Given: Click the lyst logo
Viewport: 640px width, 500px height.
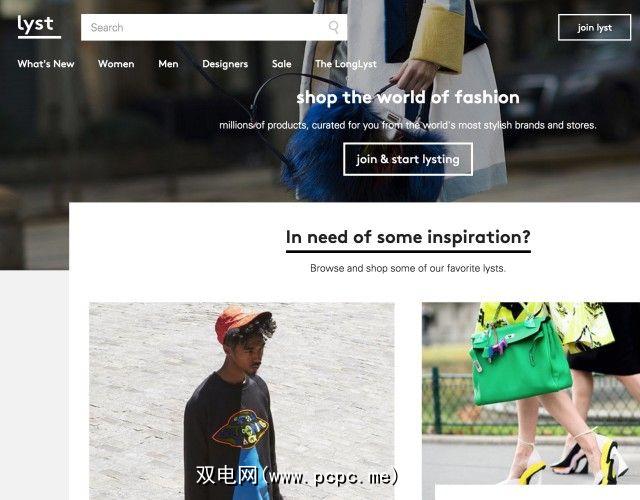Looking at the screenshot, I should coord(39,27).
